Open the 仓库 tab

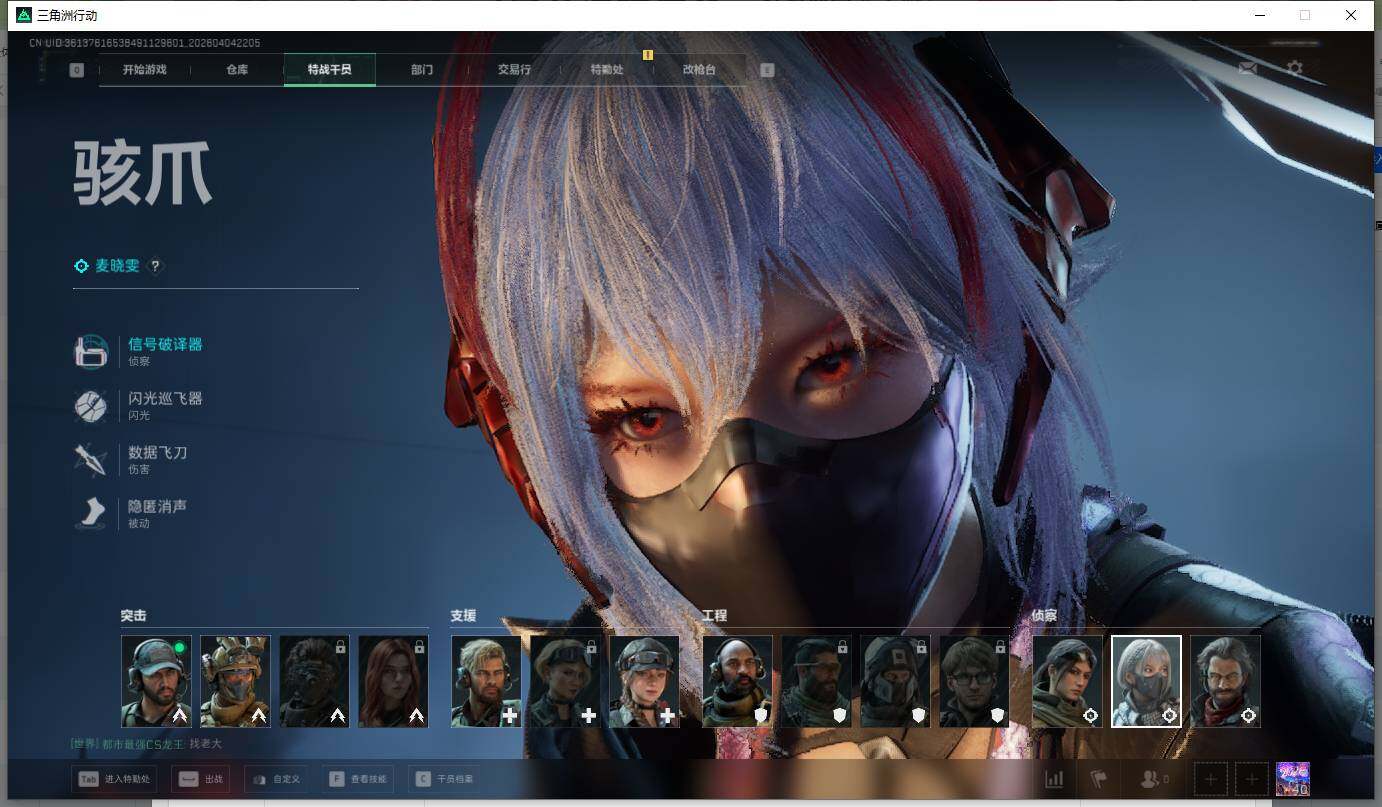coord(237,70)
